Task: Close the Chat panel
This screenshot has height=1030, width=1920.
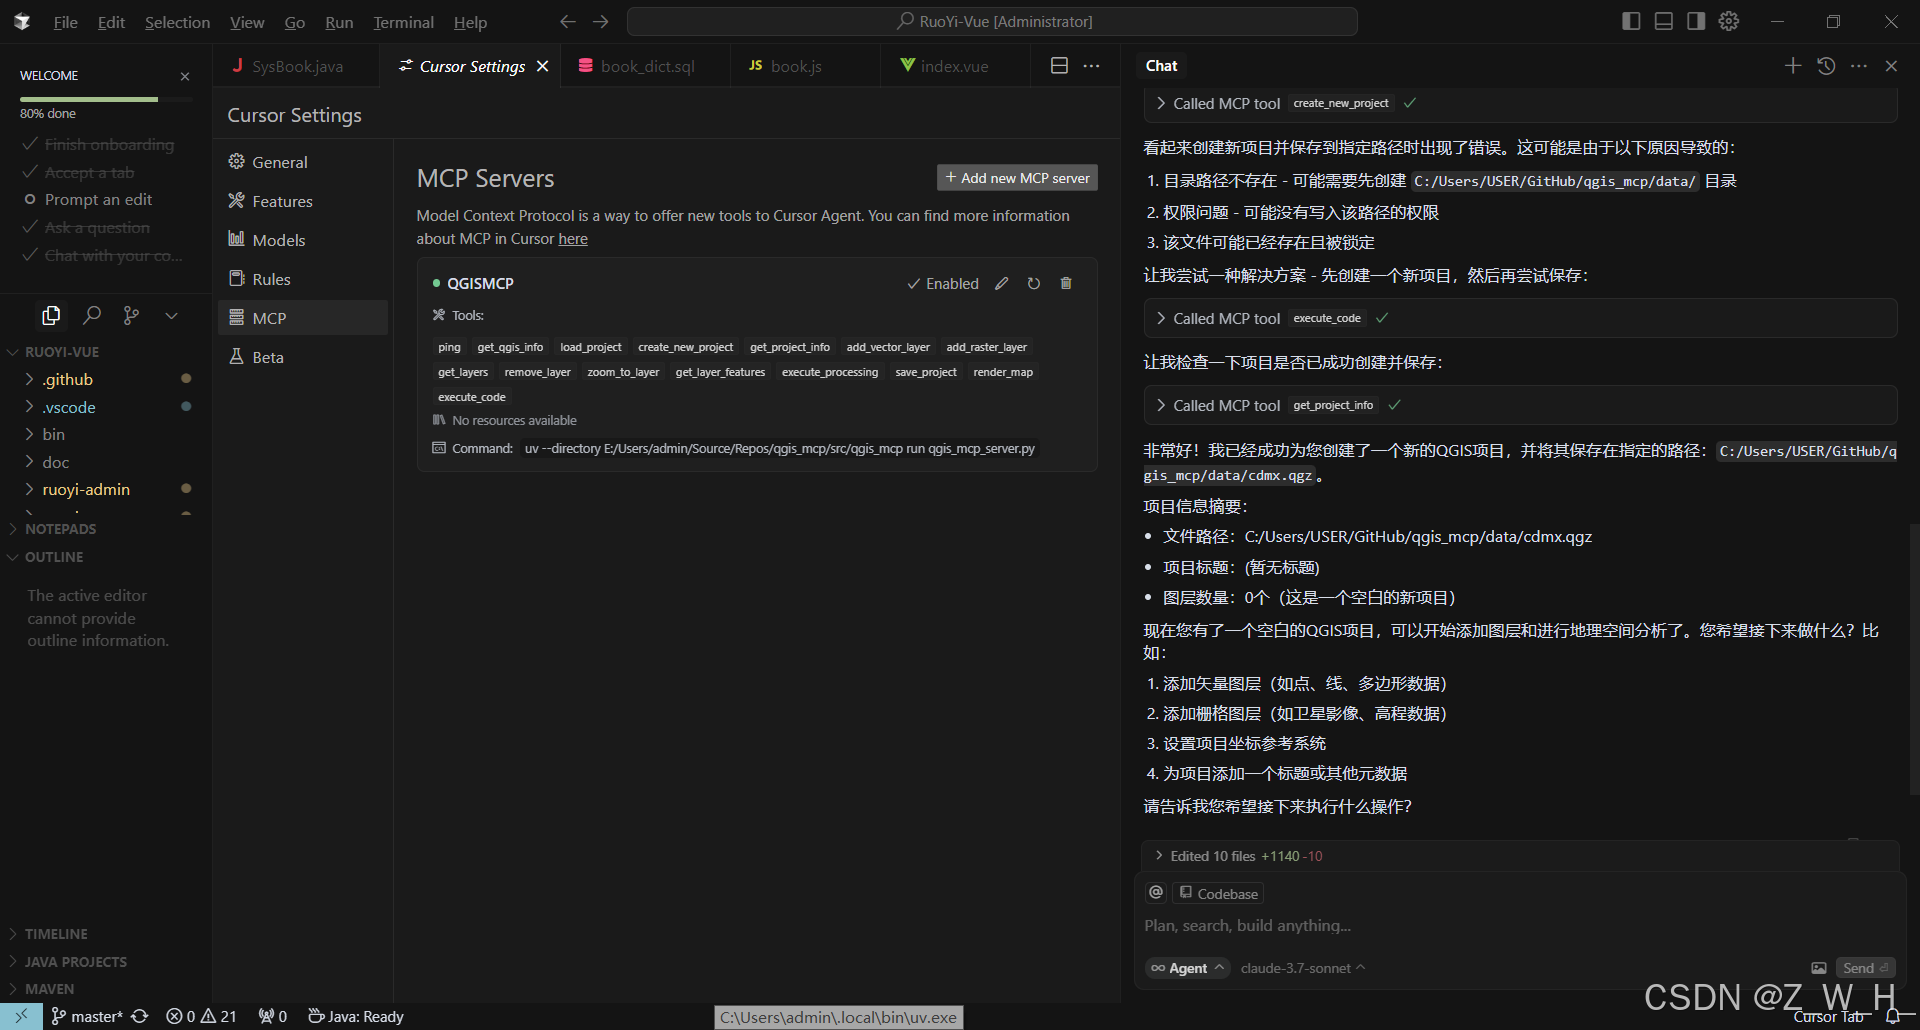Action: [x=1891, y=66]
